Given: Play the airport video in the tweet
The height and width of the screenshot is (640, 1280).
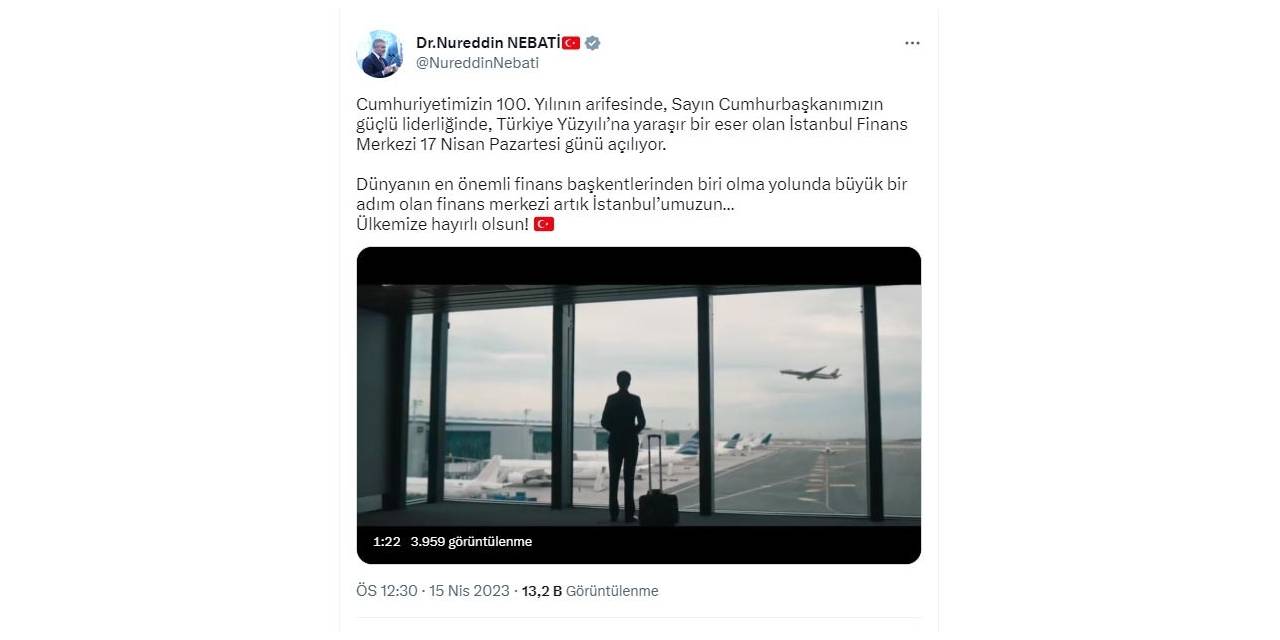Looking at the screenshot, I should (x=639, y=405).
